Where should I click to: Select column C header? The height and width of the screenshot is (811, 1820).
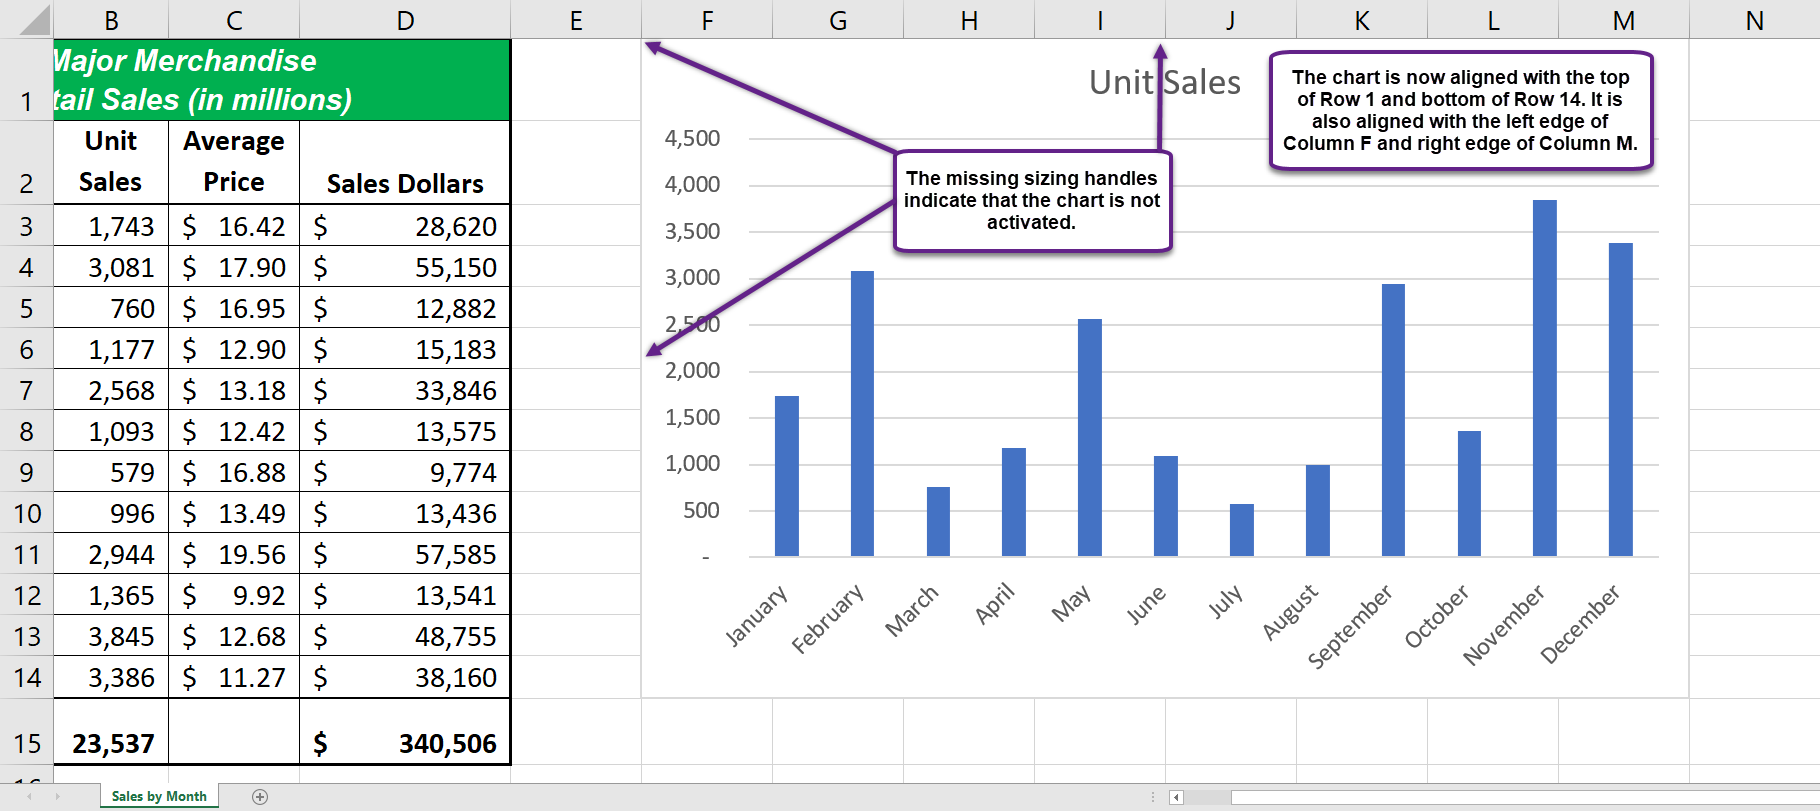(x=234, y=20)
